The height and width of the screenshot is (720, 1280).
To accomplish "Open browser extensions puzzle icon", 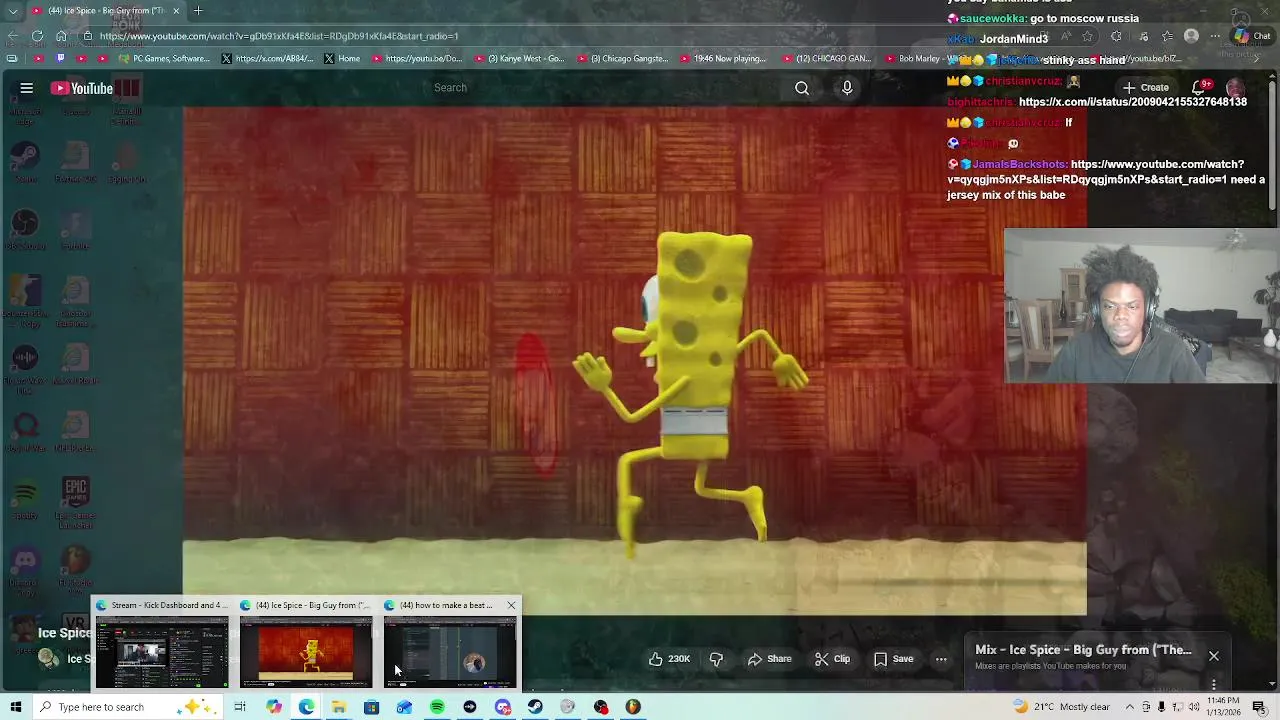I will (1116, 36).
